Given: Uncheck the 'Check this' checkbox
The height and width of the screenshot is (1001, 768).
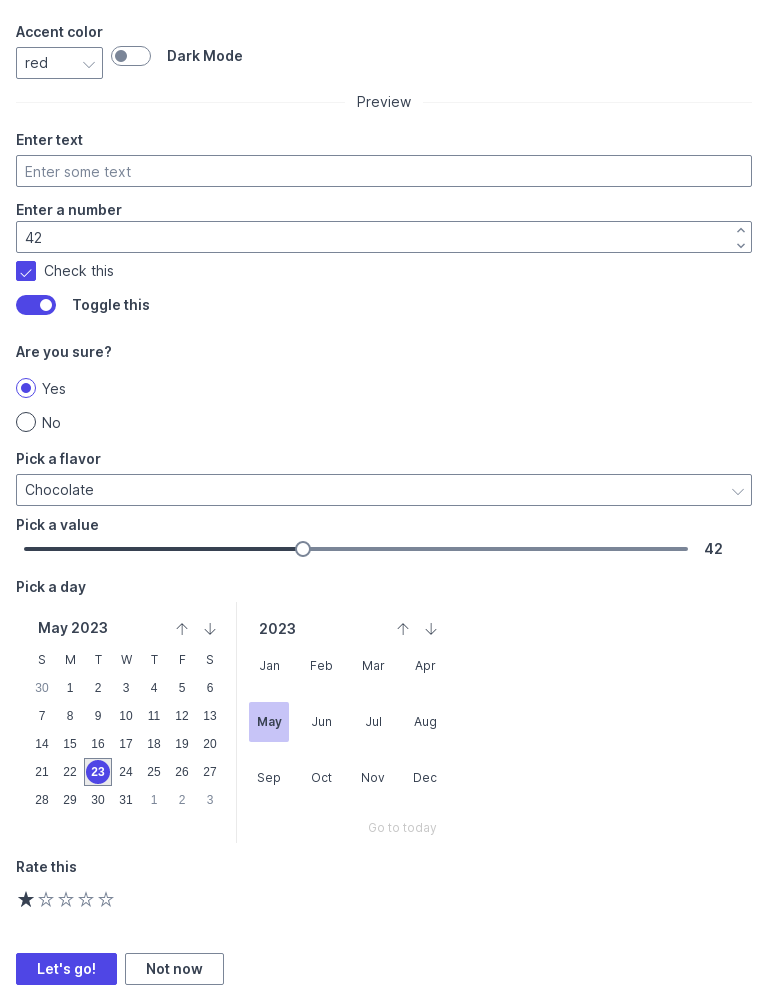Looking at the screenshot, I should 26,271.
